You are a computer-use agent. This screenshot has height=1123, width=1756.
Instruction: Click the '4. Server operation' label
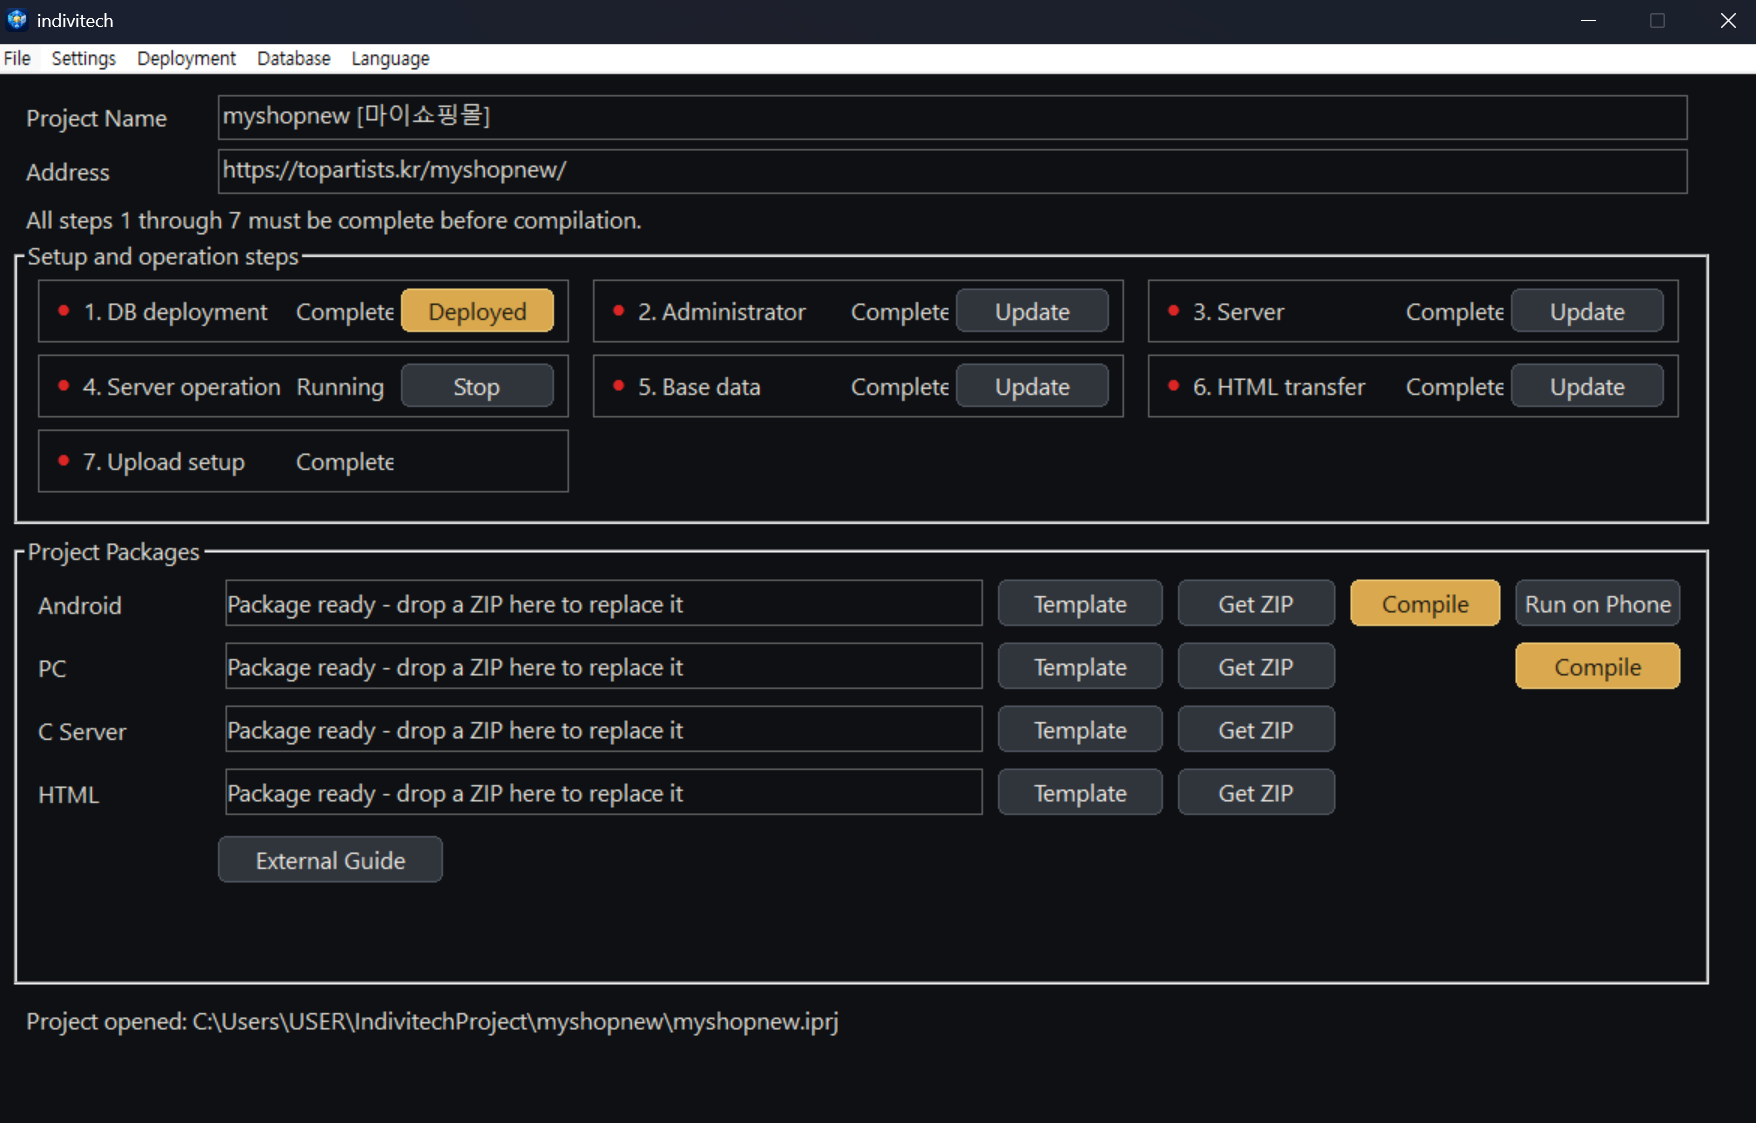(182, 386)
